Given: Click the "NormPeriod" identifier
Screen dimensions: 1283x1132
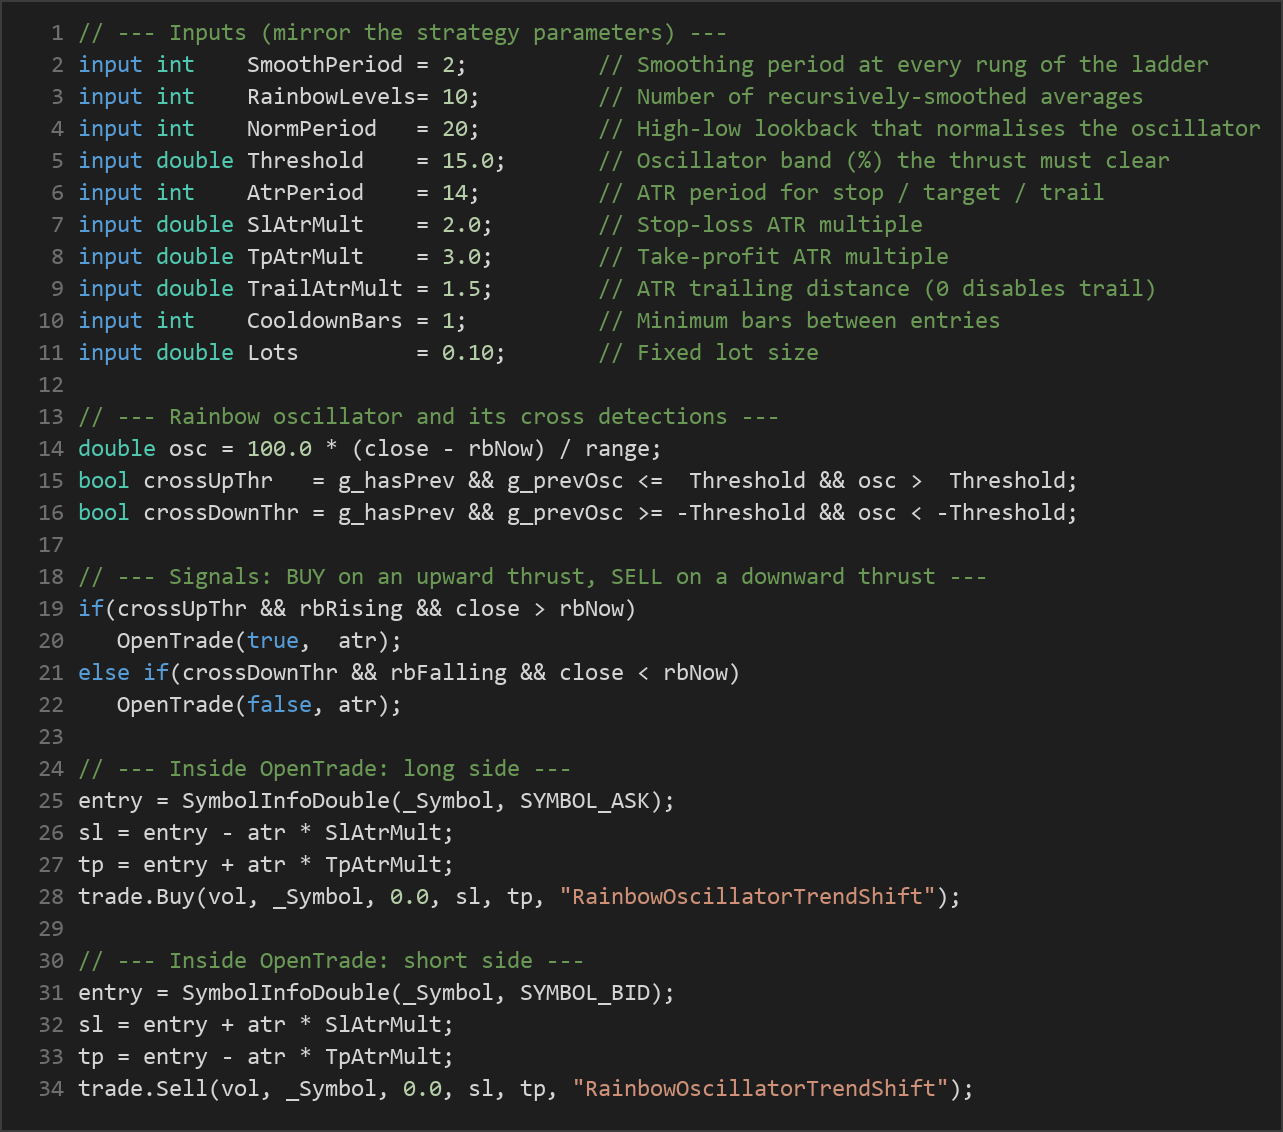Looking at the screenshot, I should [312, 129].
